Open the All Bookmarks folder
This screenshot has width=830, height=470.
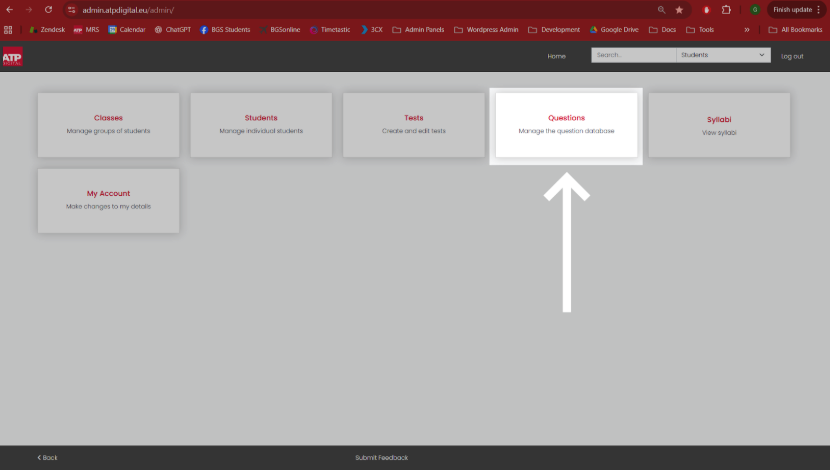(796, 30)
